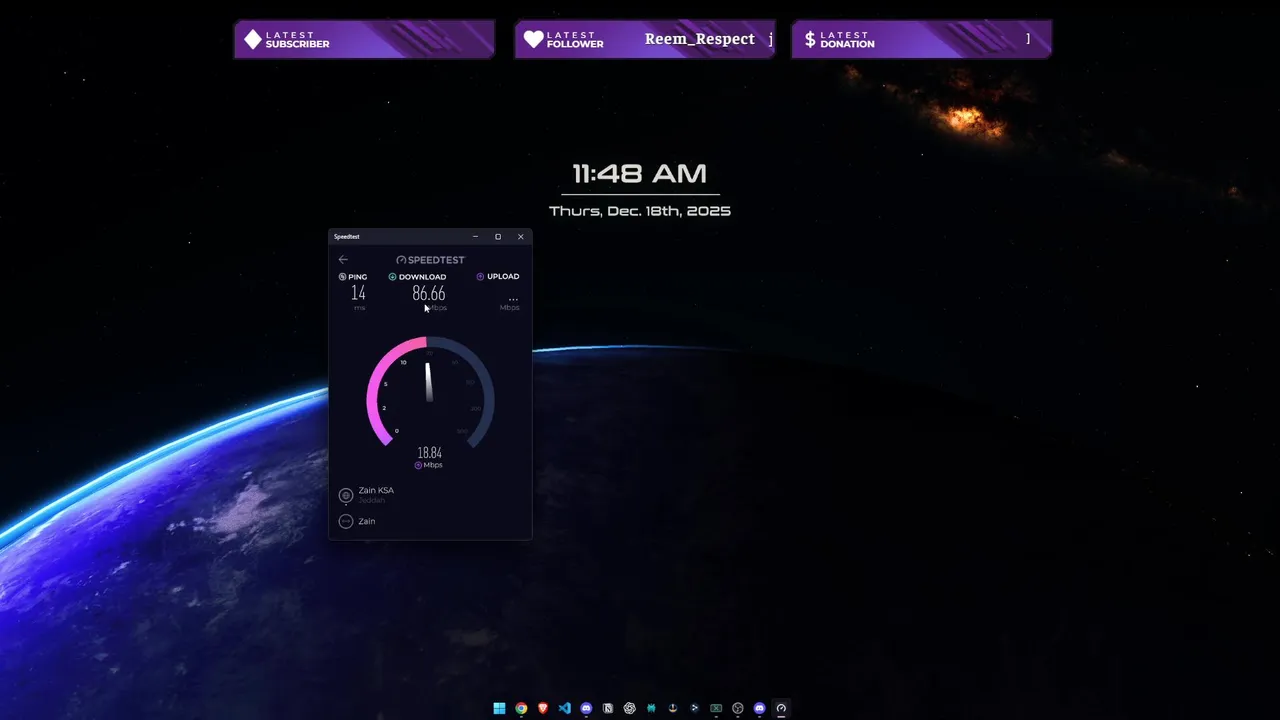This screenshot has width=1280, height=720.
Task: Click the 14 ms ping value
Action: [x=358, y=293]
